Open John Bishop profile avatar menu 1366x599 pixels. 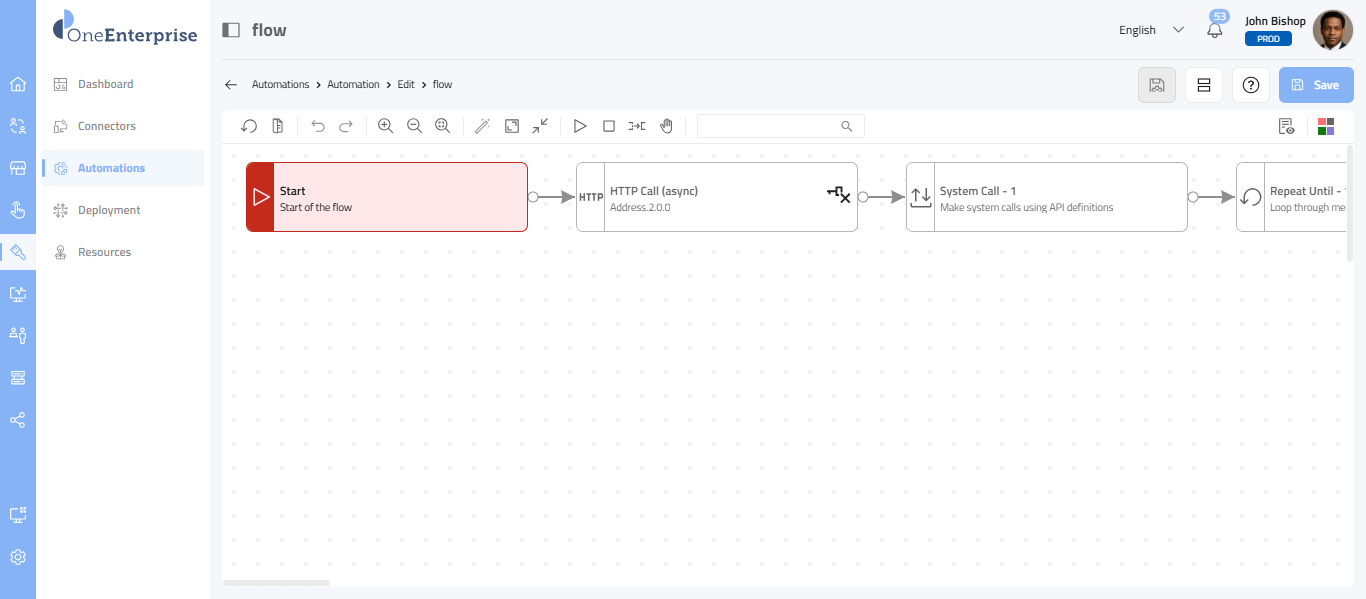click(x=1332, y=30)
